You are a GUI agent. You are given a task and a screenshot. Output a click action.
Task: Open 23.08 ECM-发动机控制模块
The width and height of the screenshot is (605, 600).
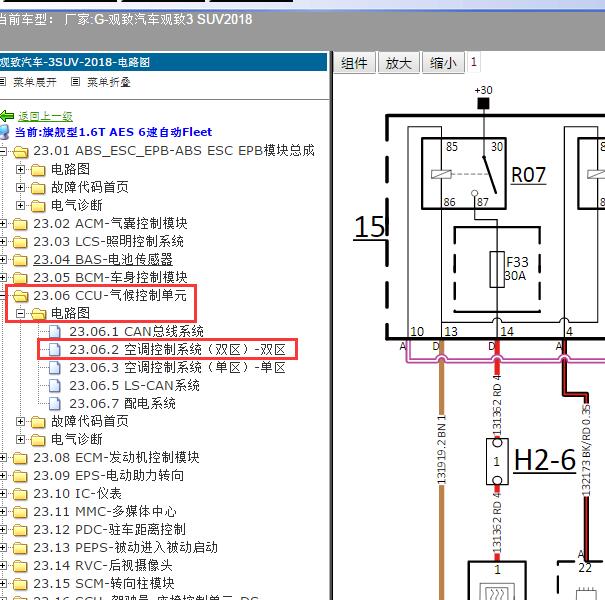point(116,457)
